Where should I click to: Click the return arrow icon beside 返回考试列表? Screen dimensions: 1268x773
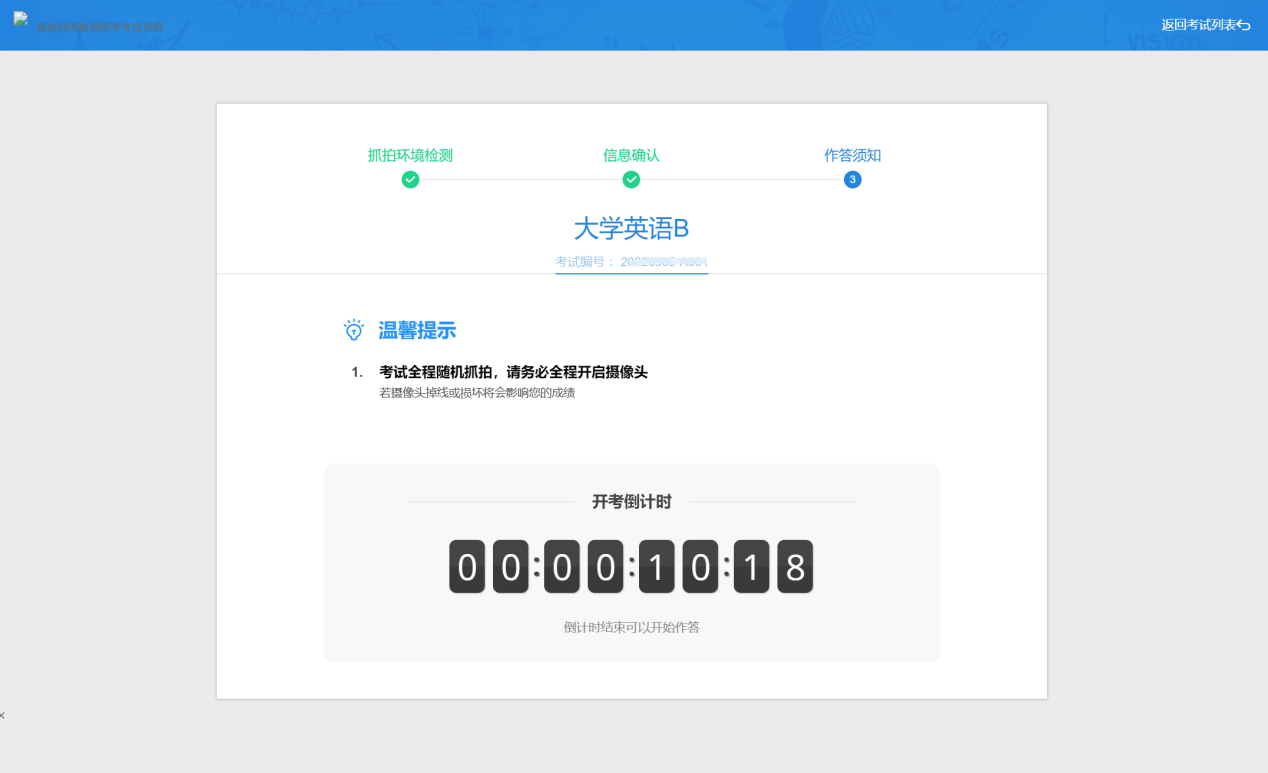pos(1244,25)
